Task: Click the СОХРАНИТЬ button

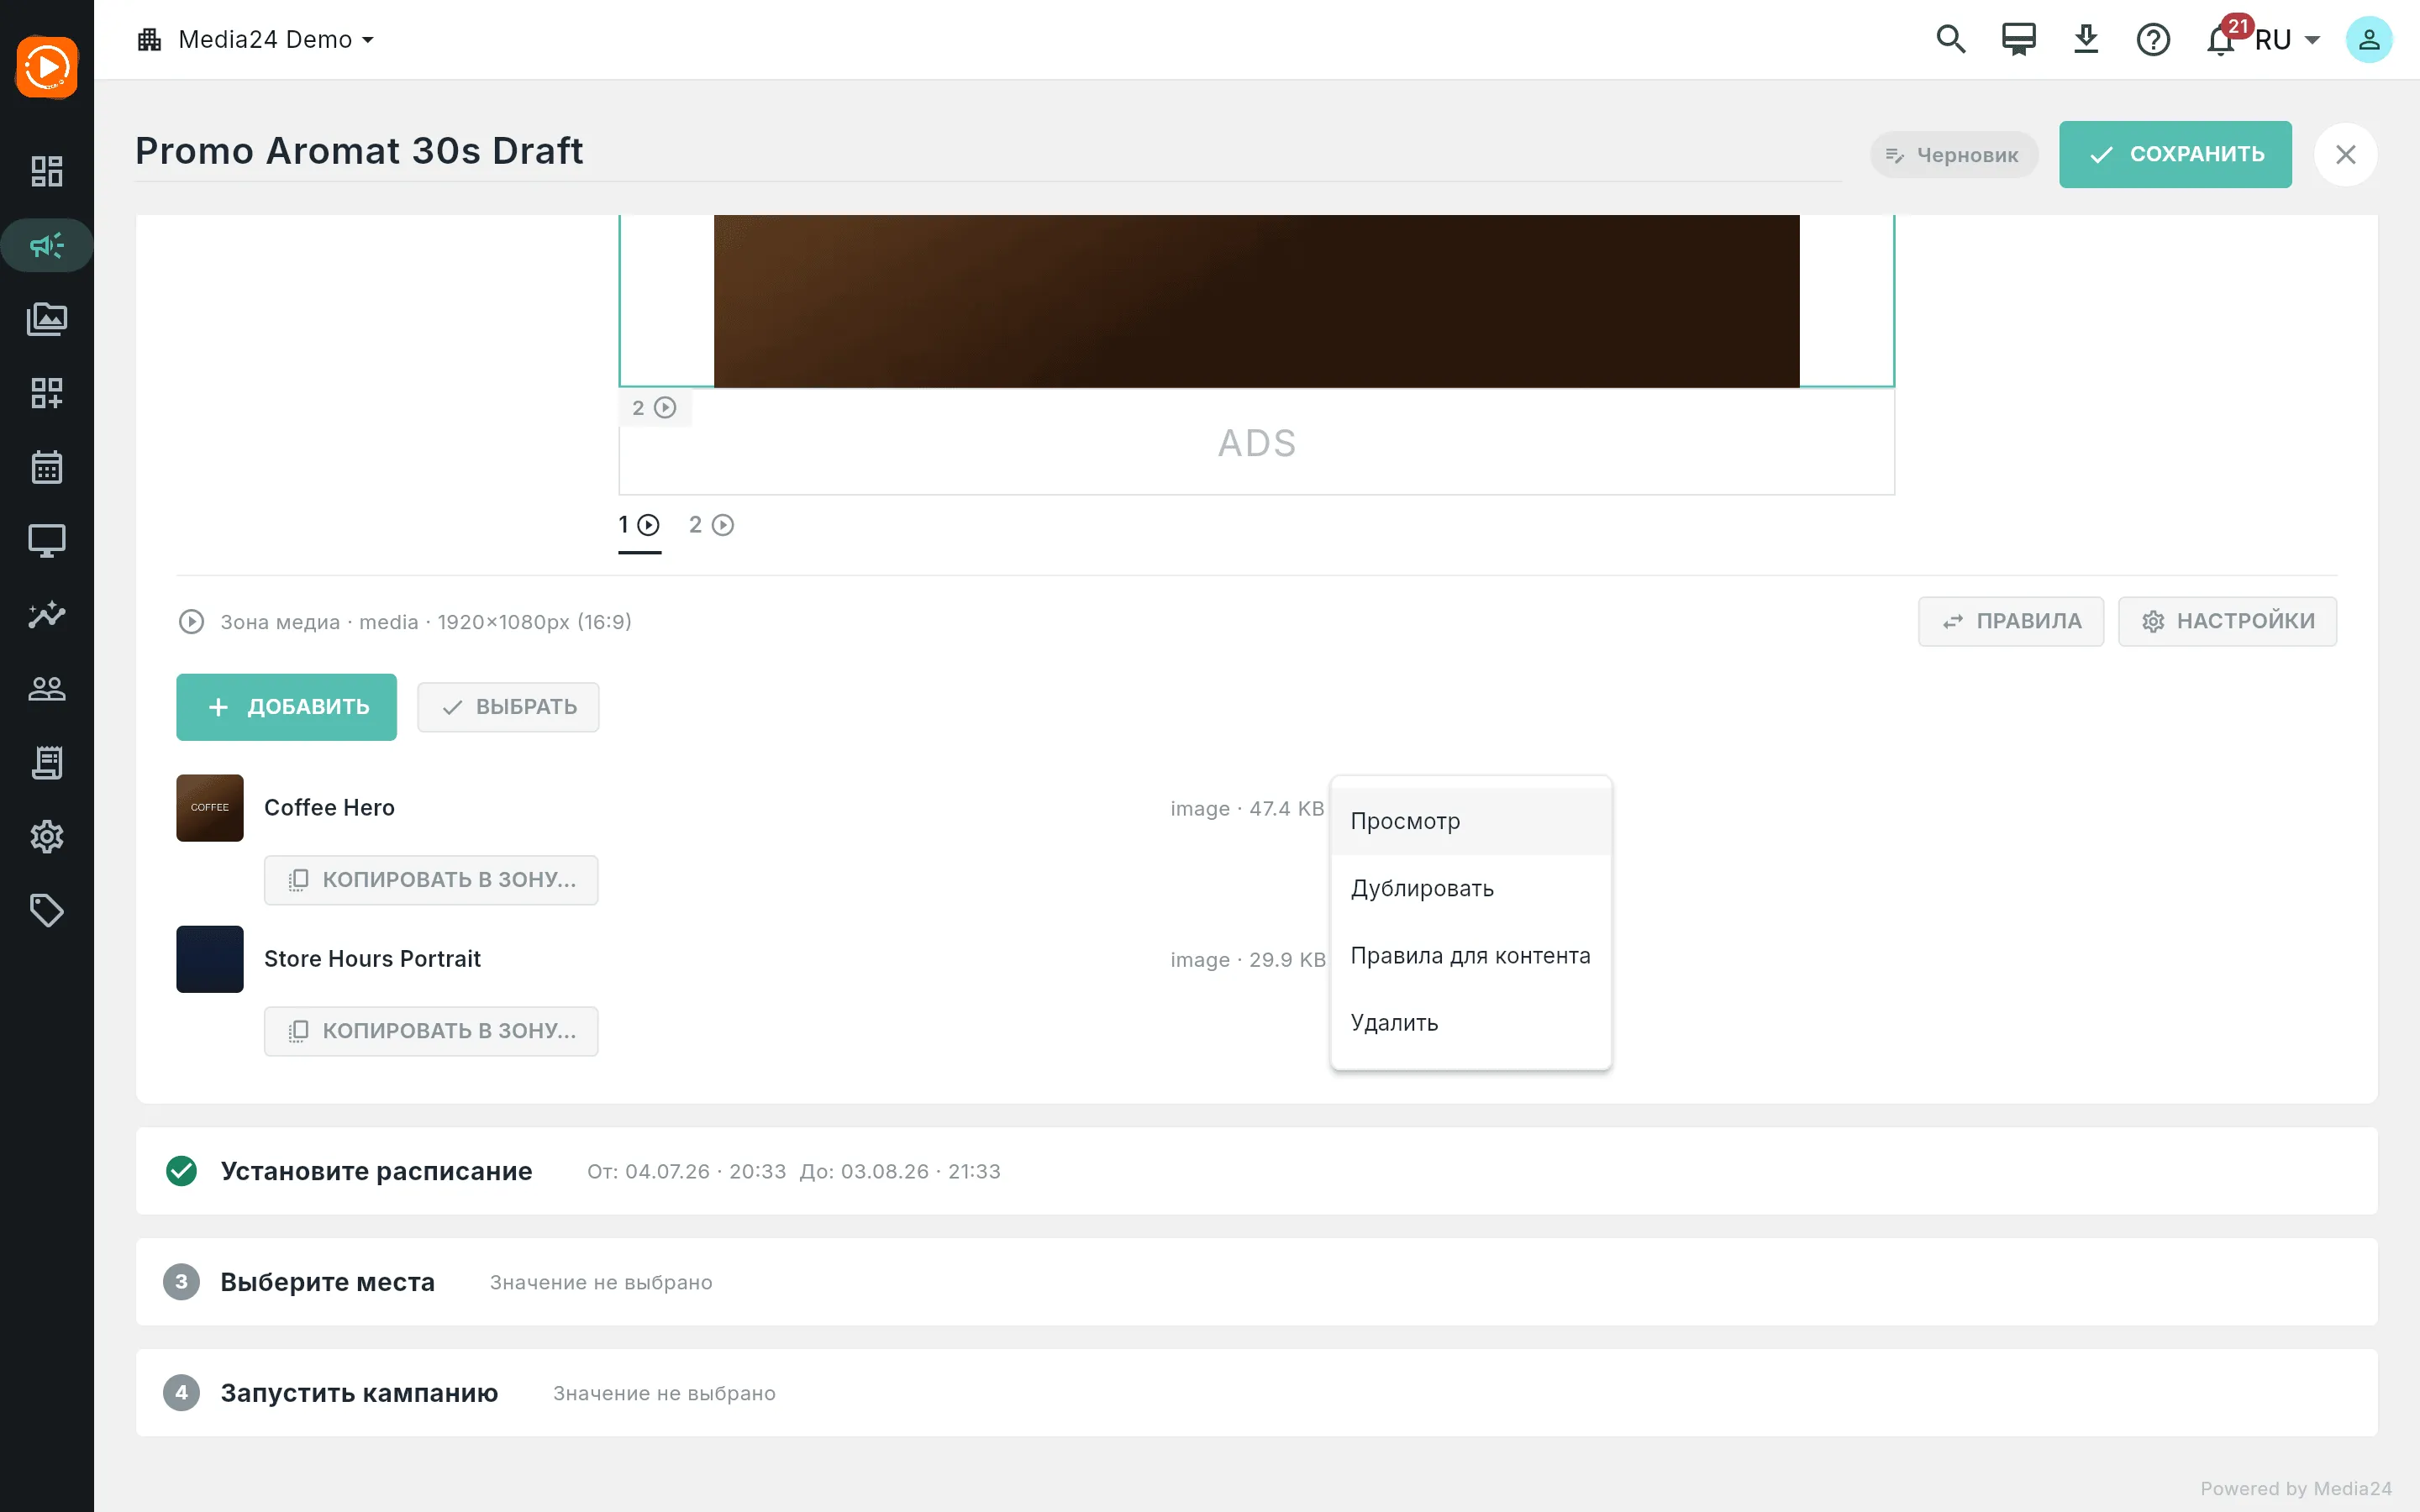Action: (x=2175, y=154)
